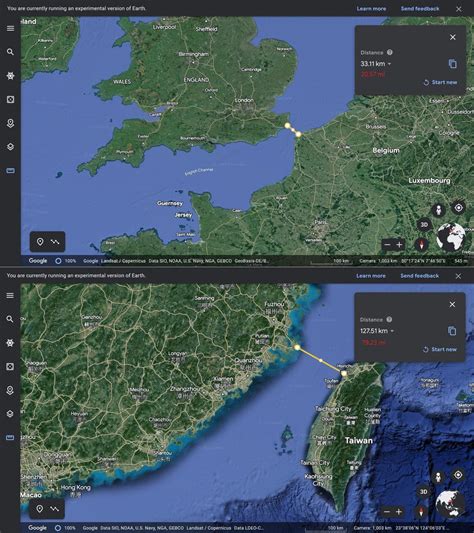Open Projects pin icon in top window sidebar
This screenshot has width=474, height=533.
11,123
